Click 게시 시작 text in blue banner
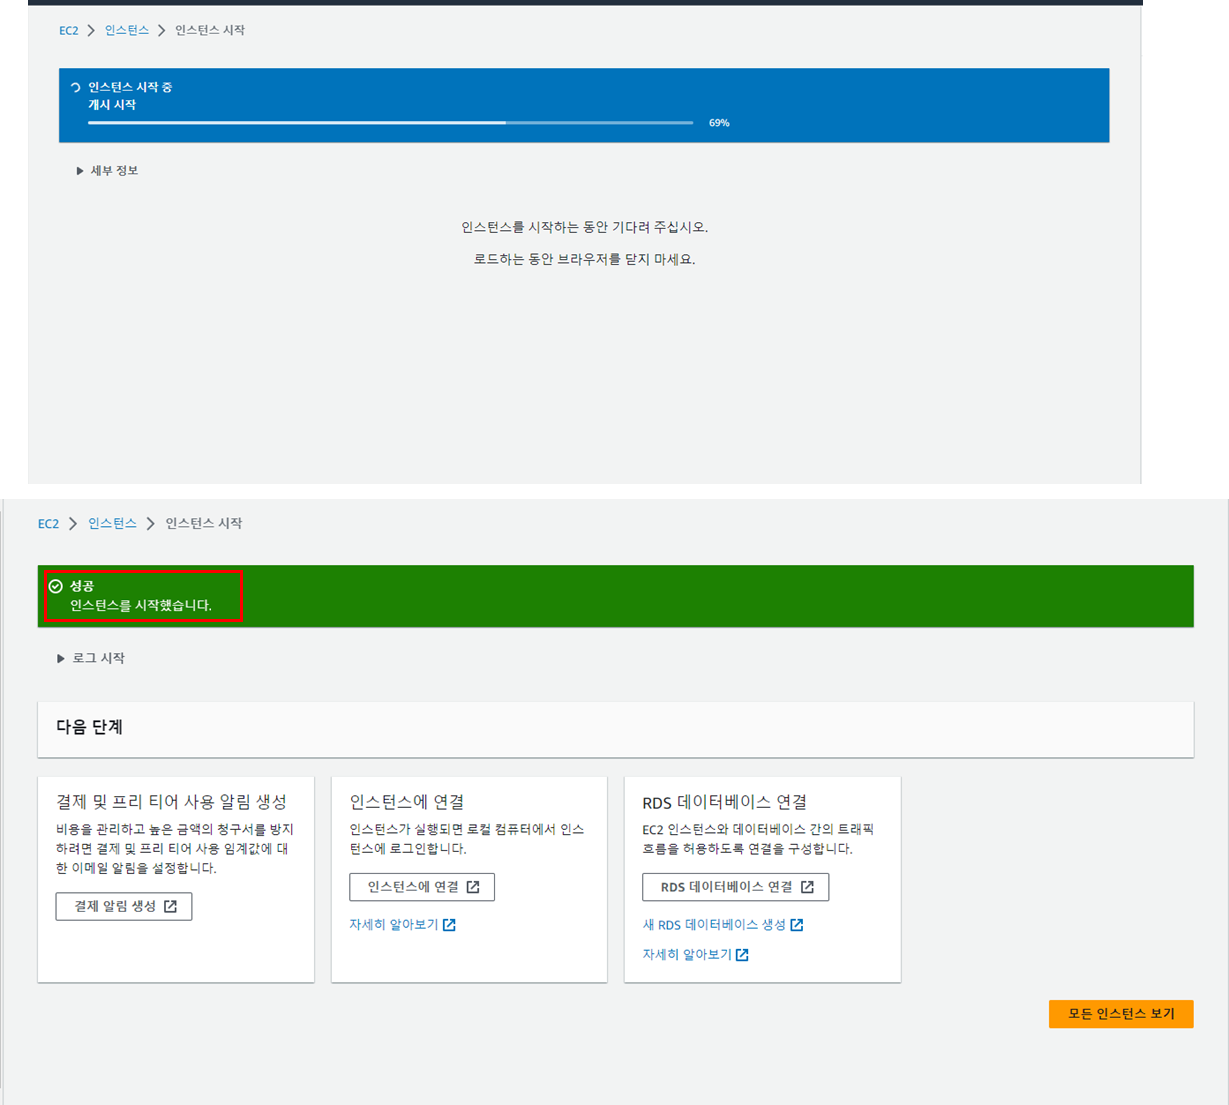The image size is (1229, 1105). click(x=112, y=105)
